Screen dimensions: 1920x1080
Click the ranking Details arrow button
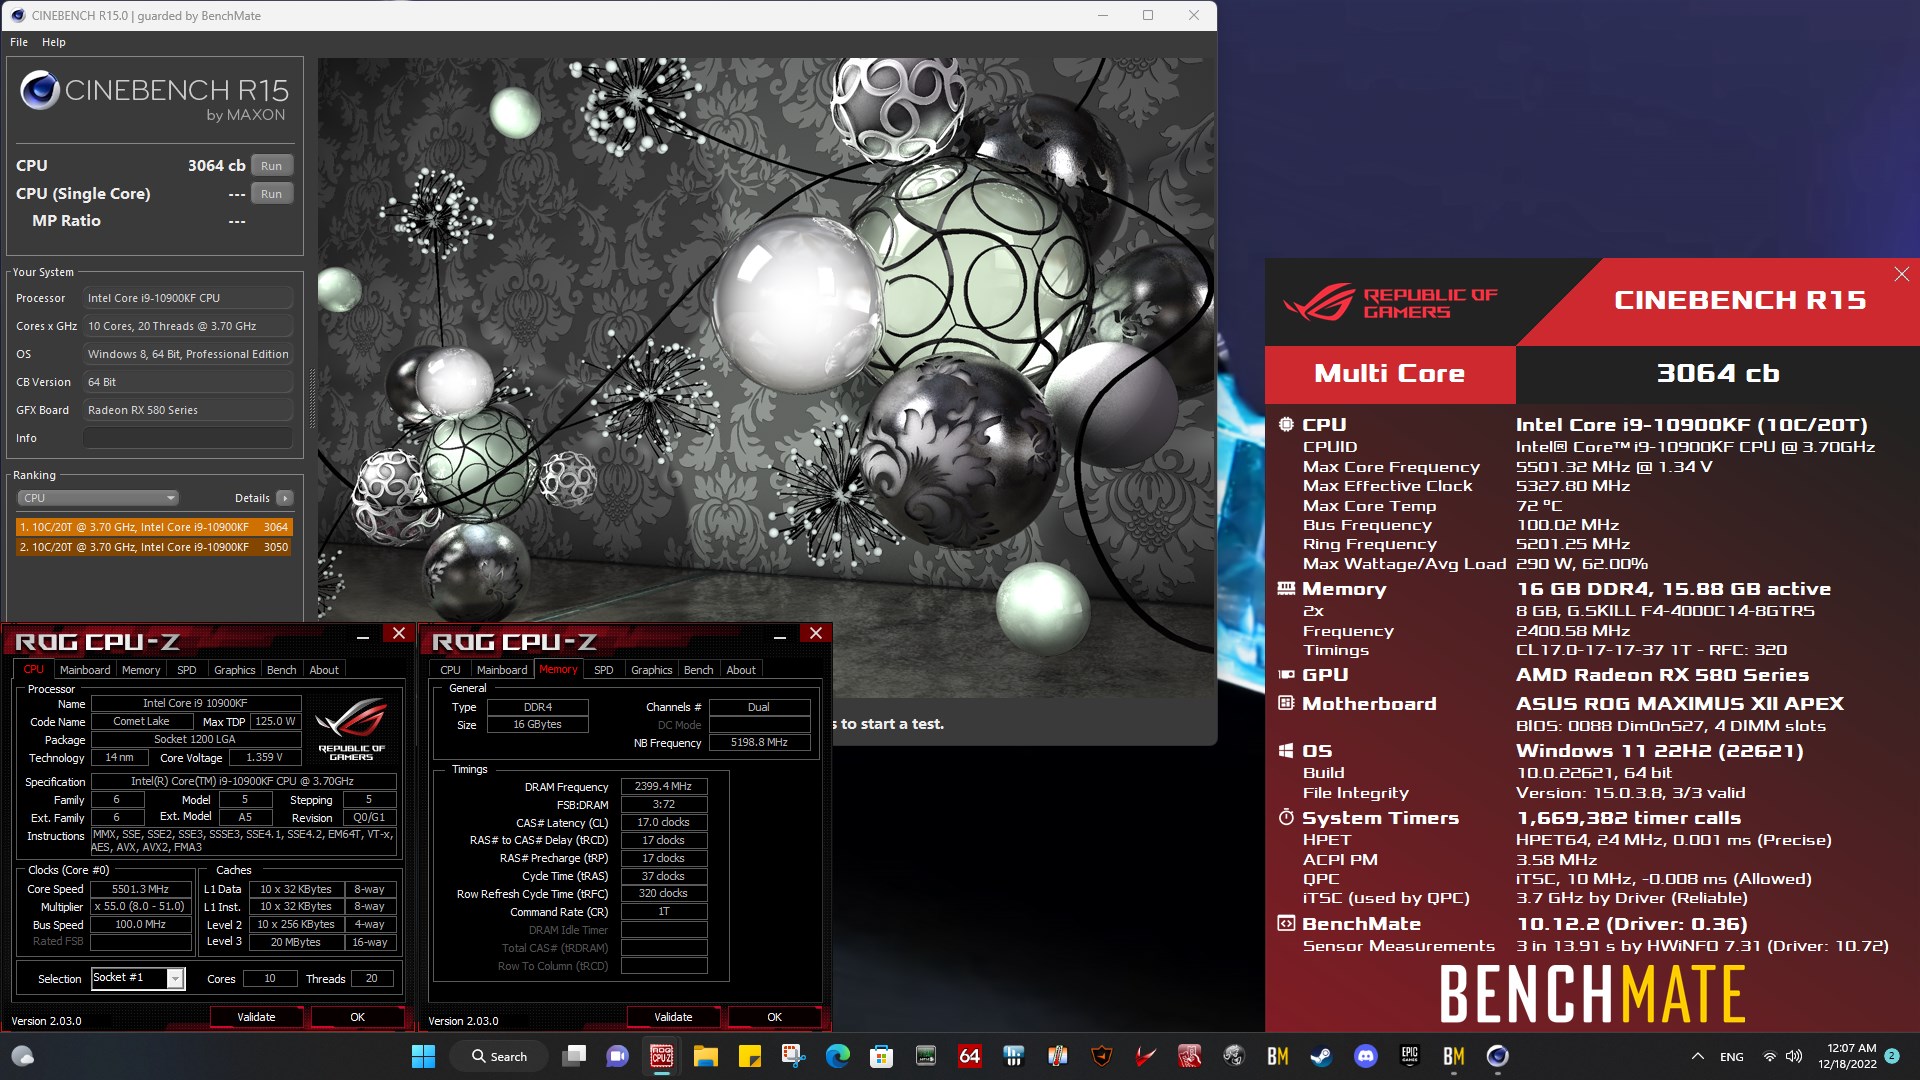(x=285, y=498)
